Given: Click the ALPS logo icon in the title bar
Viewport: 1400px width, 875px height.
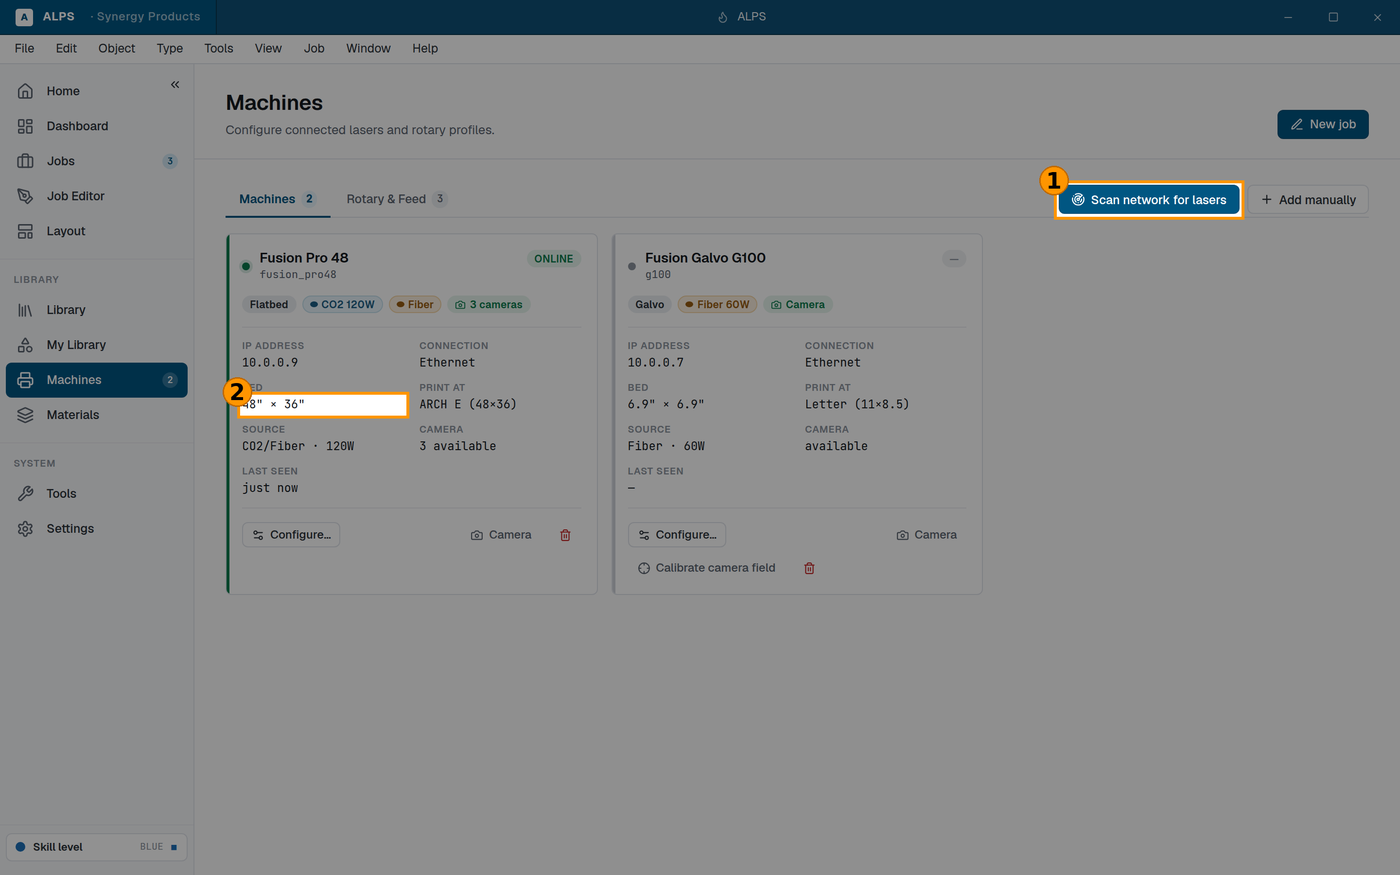Looking at the screenshot, I should pyautogui.click(x=24, y=17).
